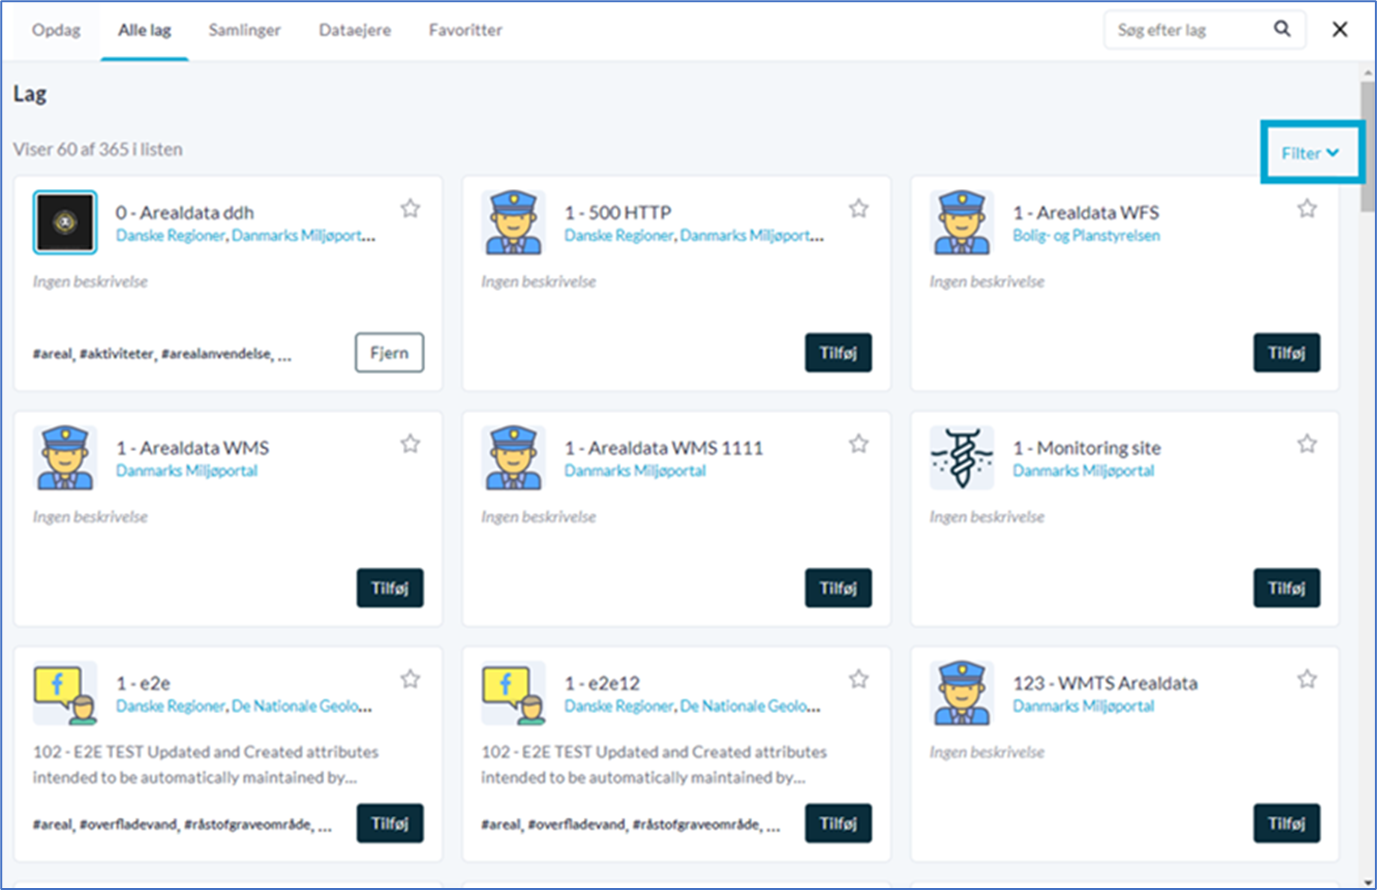The height and width of the screenshot is (890, 1377).
Task: Add the 1 - Monitoring site layer
Action: (x=1287, y=588)
